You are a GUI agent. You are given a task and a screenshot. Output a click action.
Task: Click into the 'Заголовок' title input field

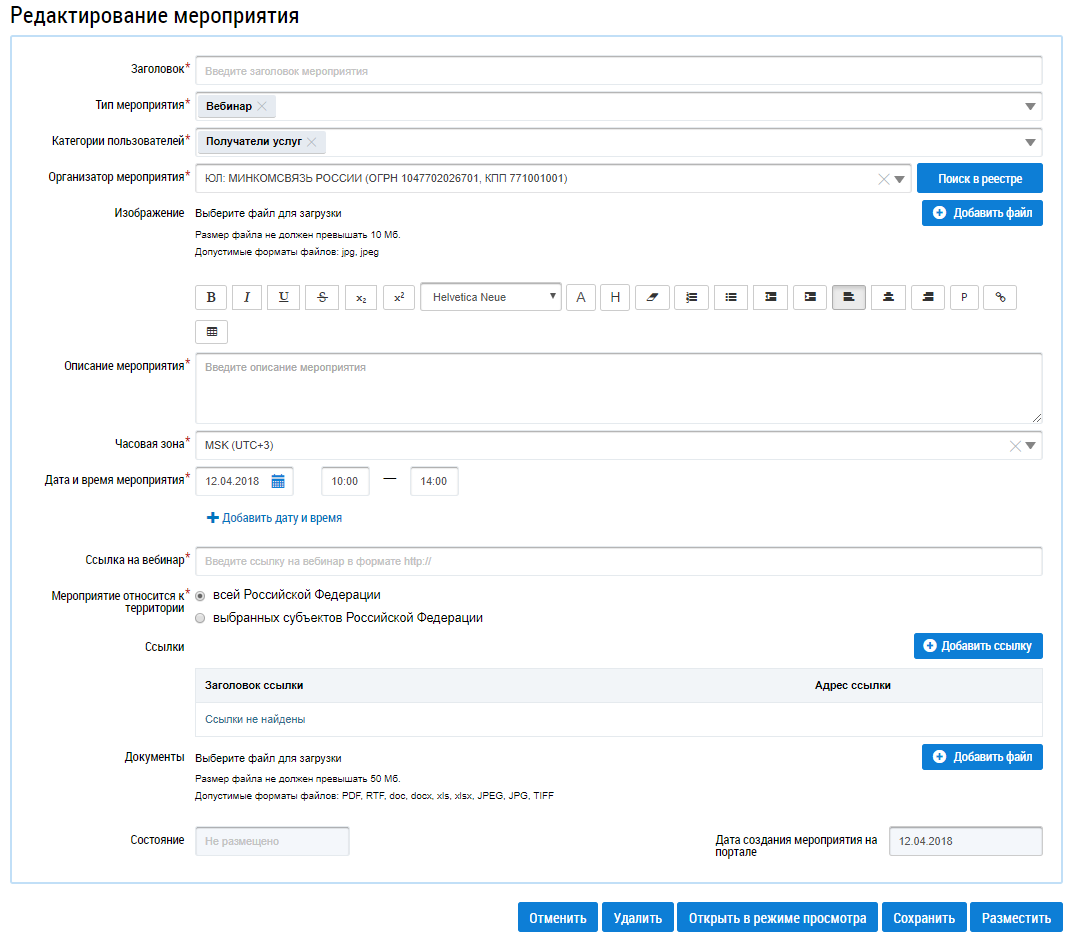(x=618, y=71)
